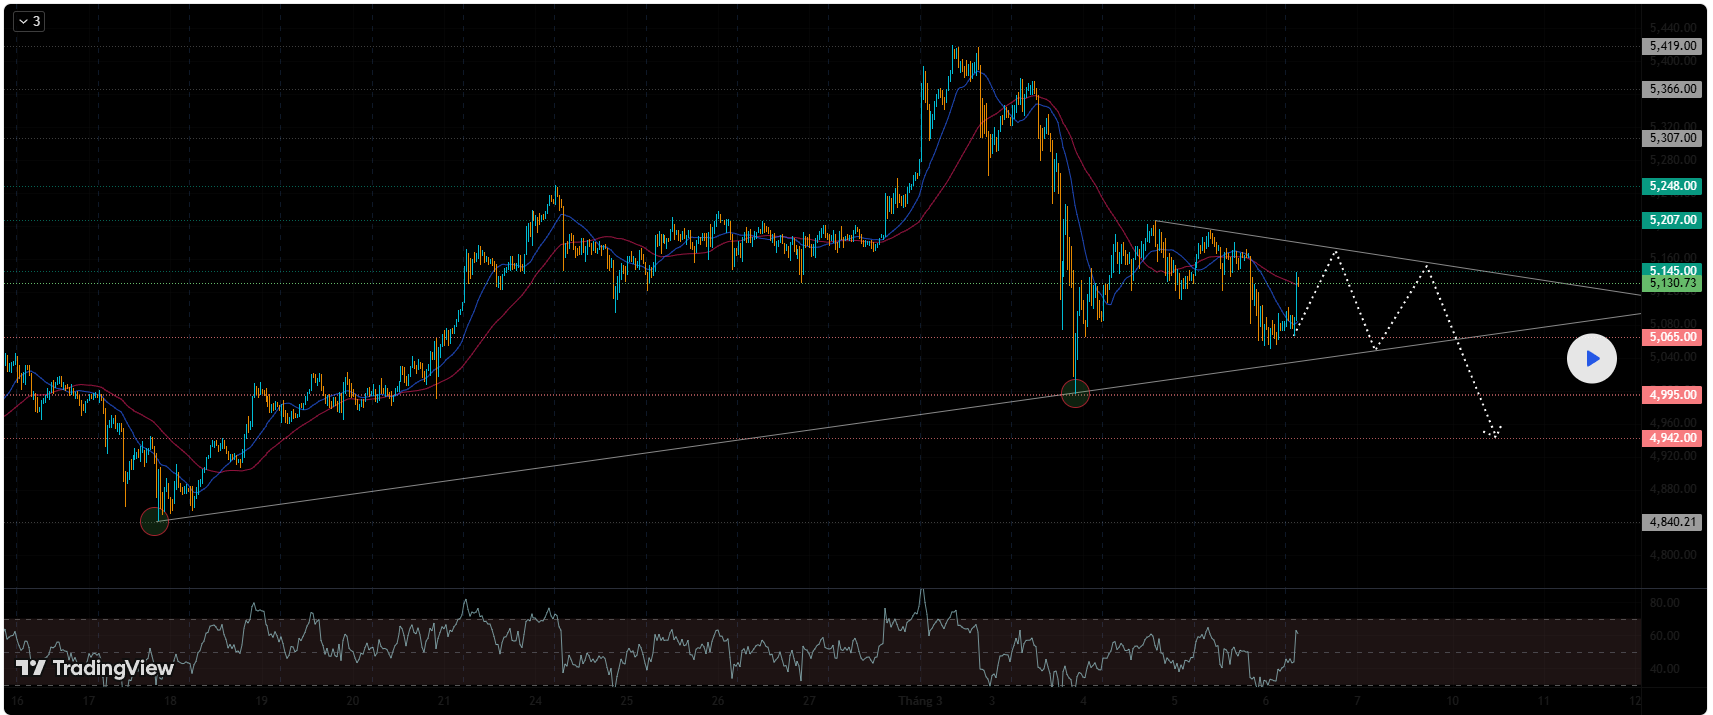Click the dotted arrowhead at projection end
Viewport: 1713px width, 715px height.
1493,433
